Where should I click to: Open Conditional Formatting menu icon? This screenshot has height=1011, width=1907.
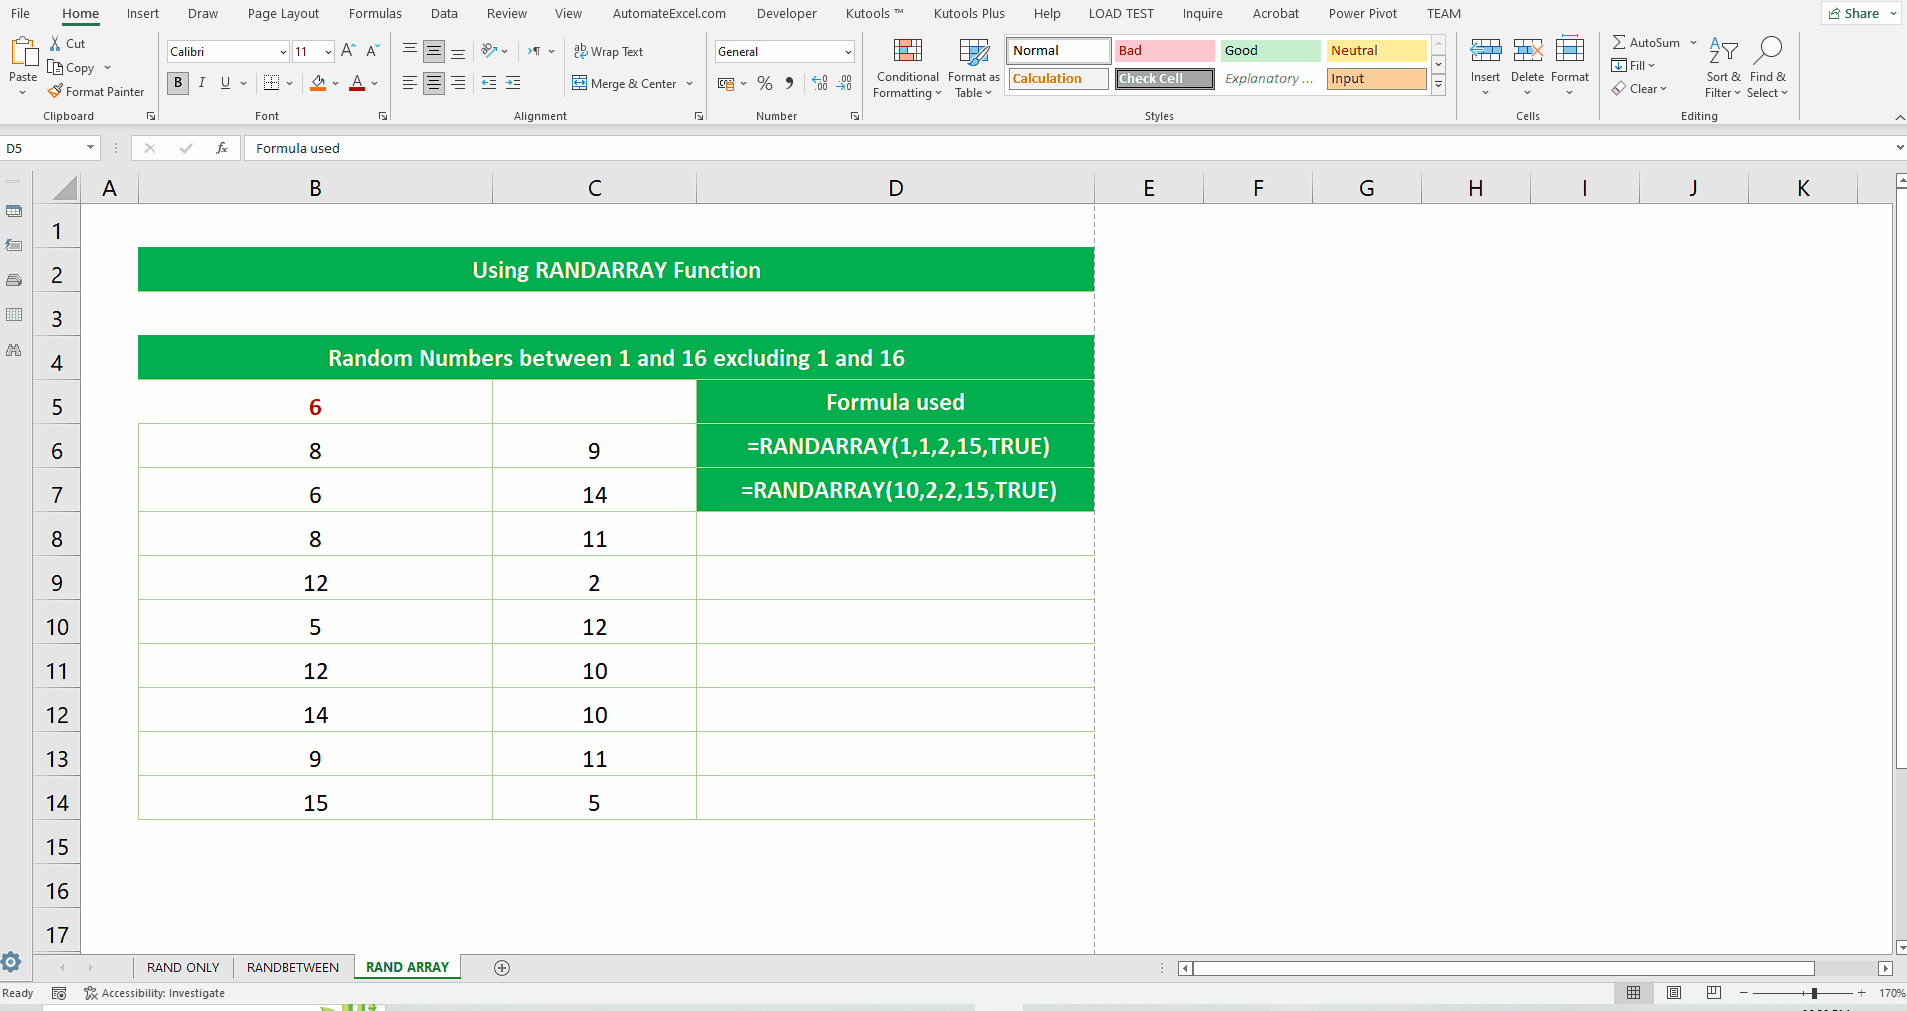pos(908,51)
